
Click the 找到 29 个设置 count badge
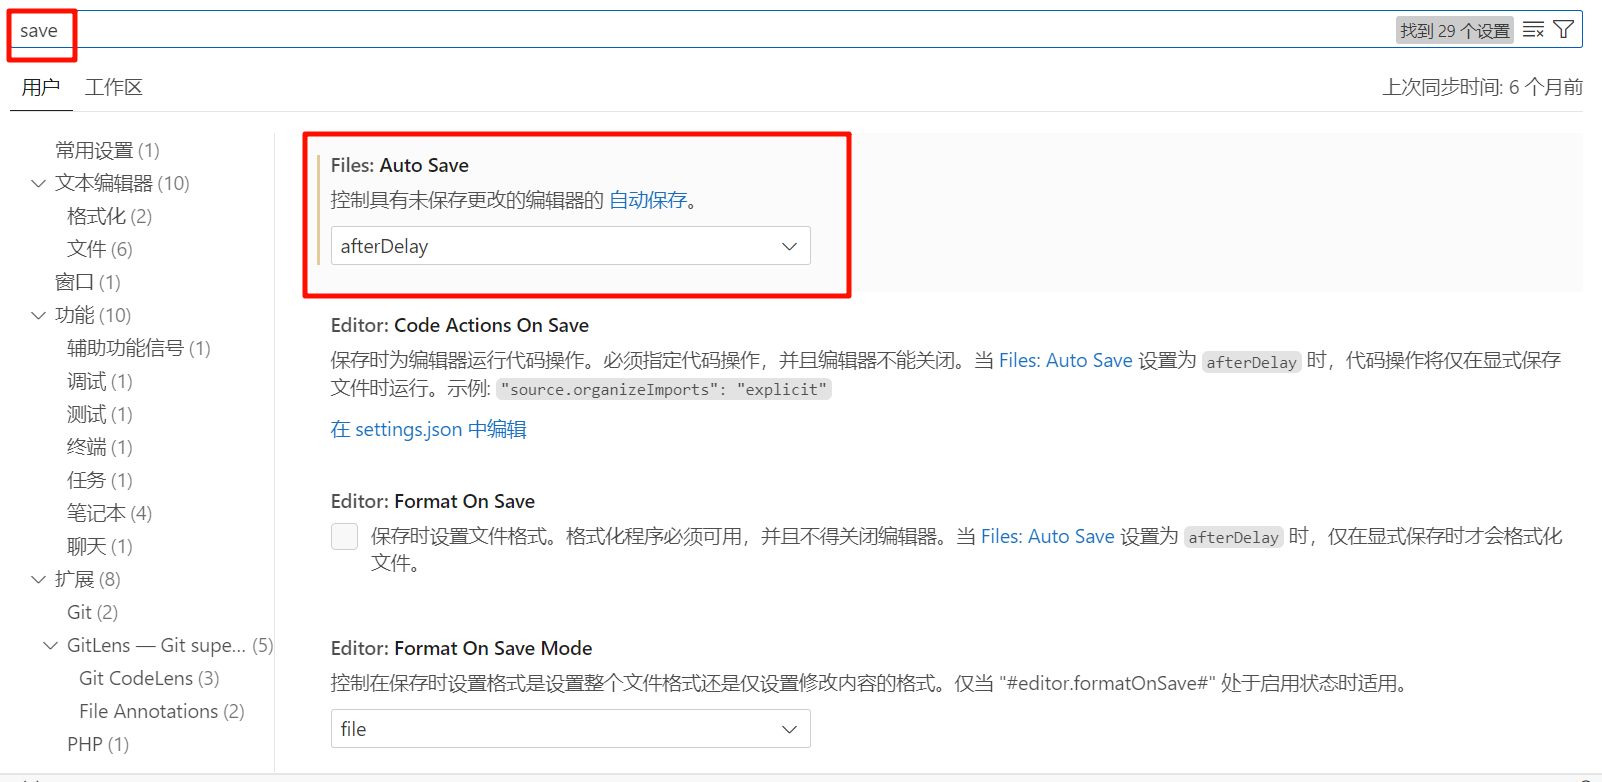tap(1455, 31)
